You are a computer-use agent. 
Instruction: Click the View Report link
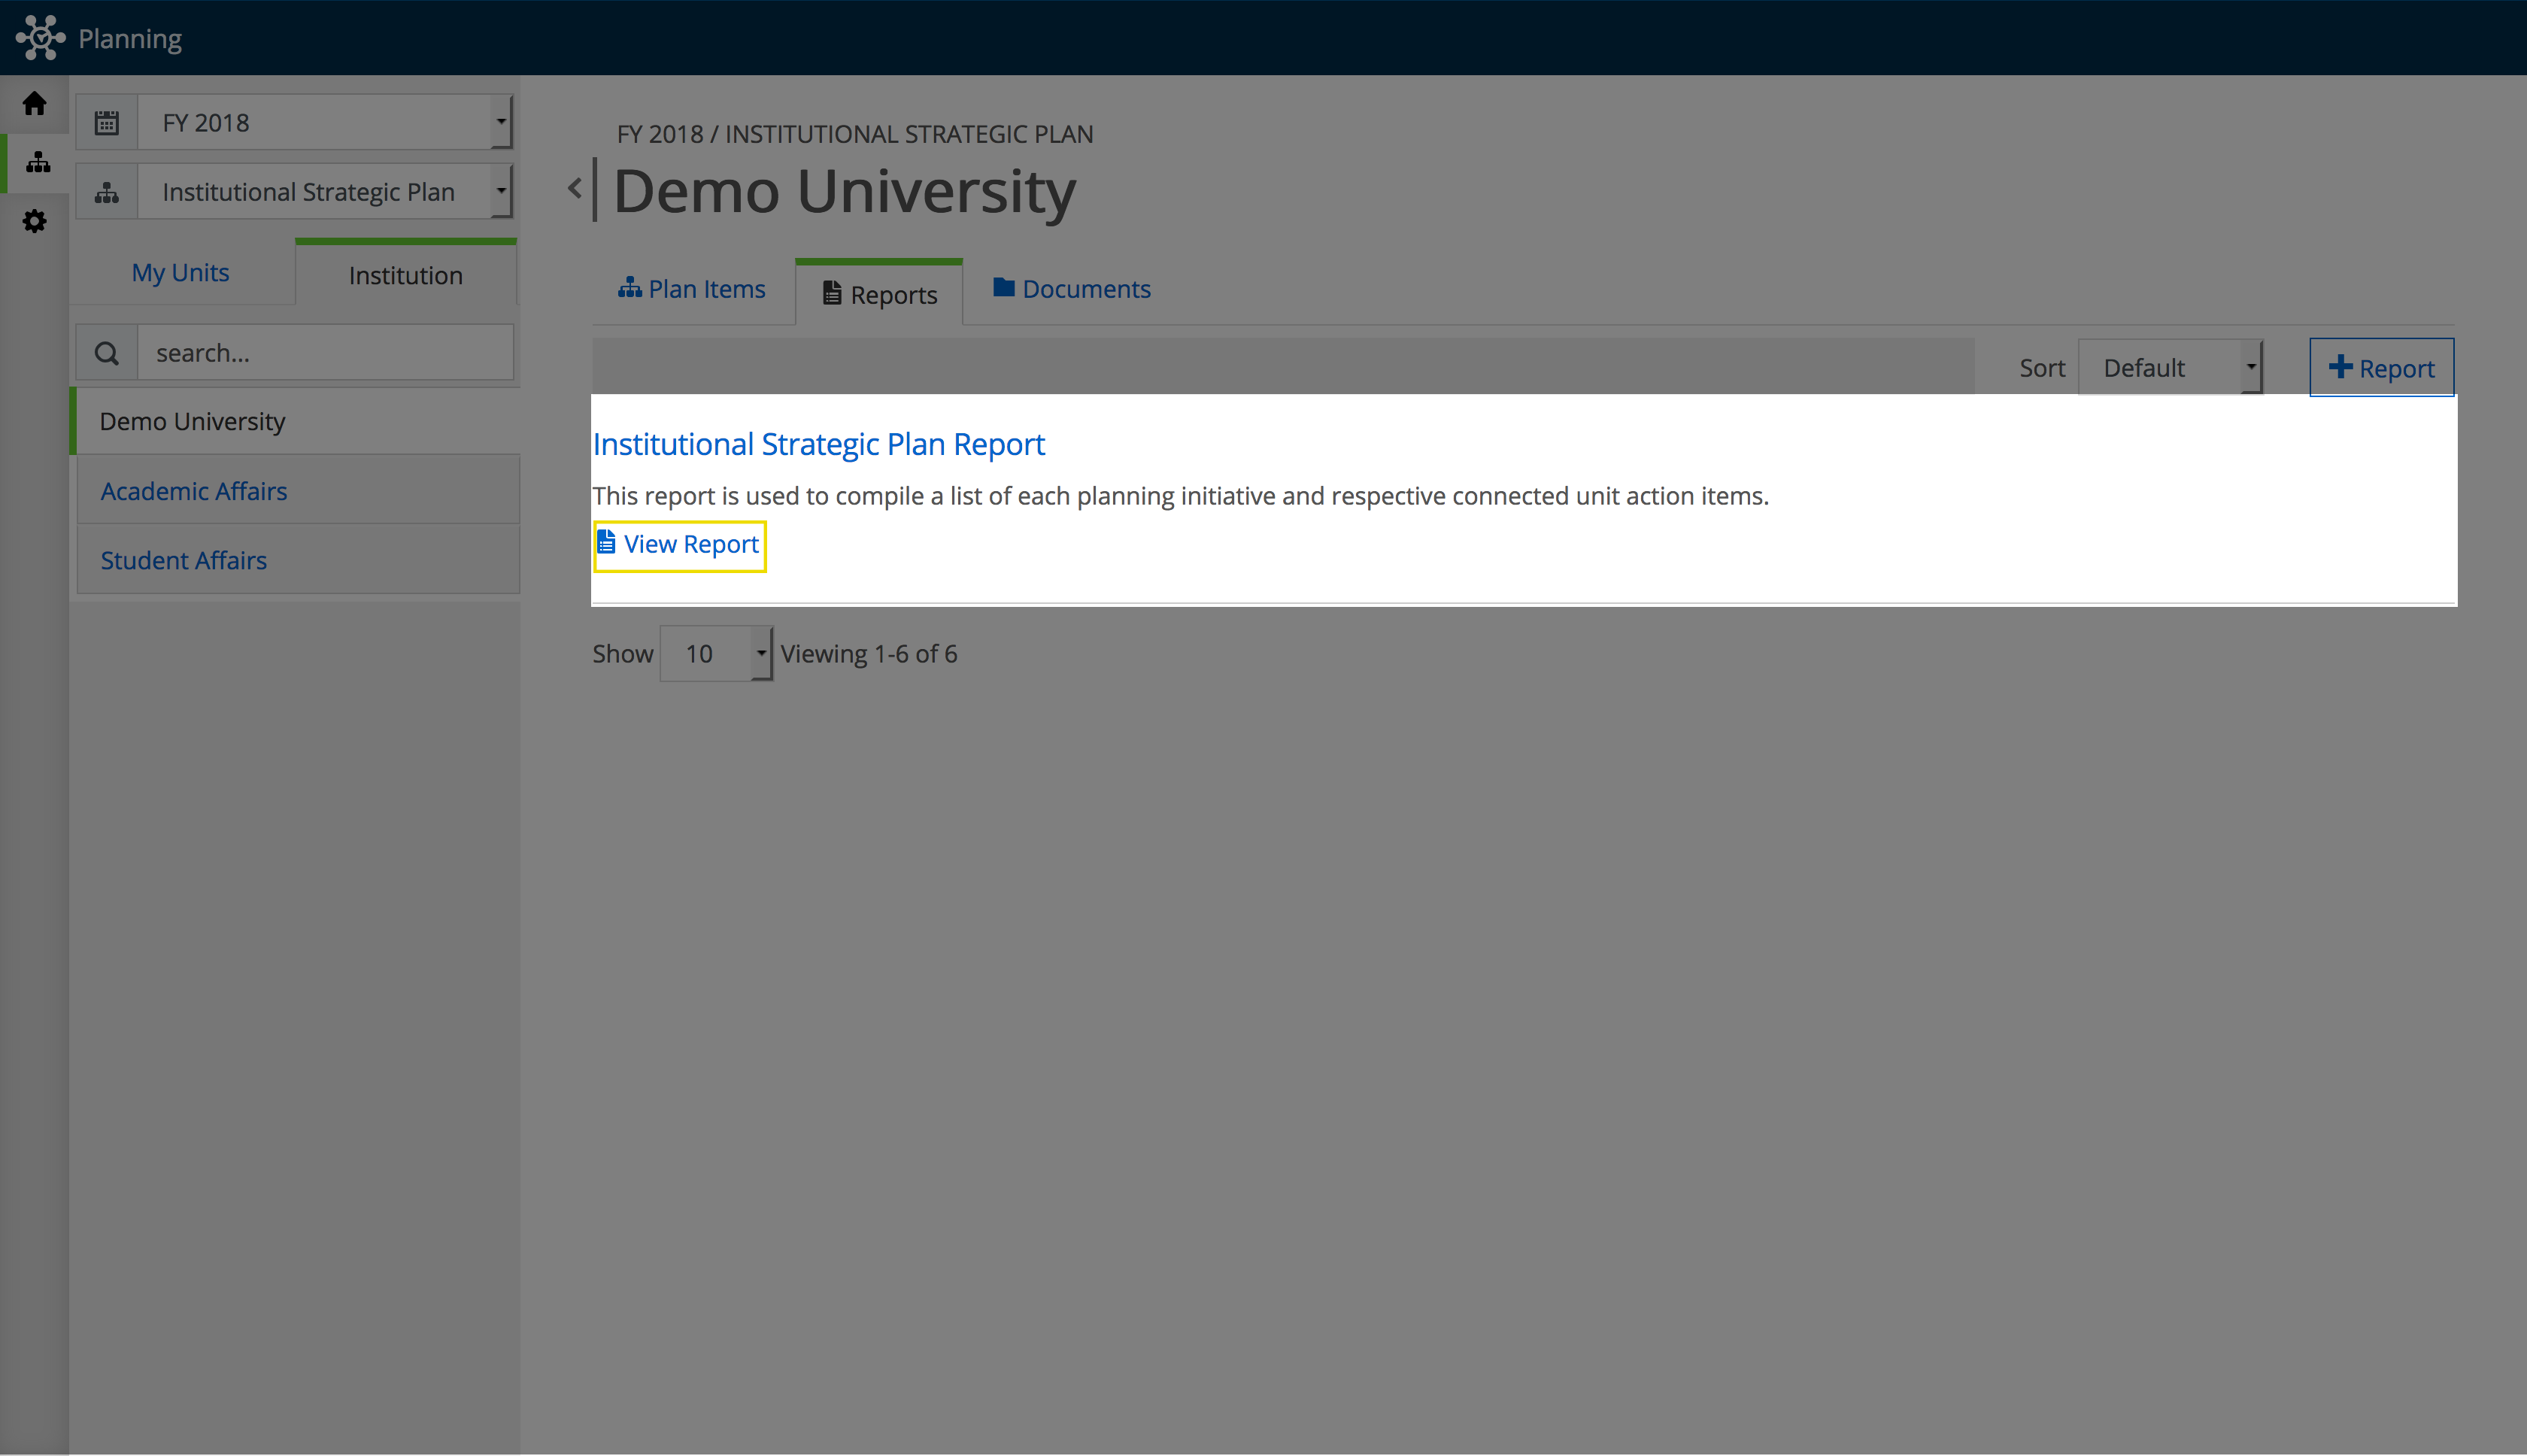click(680, 545)
